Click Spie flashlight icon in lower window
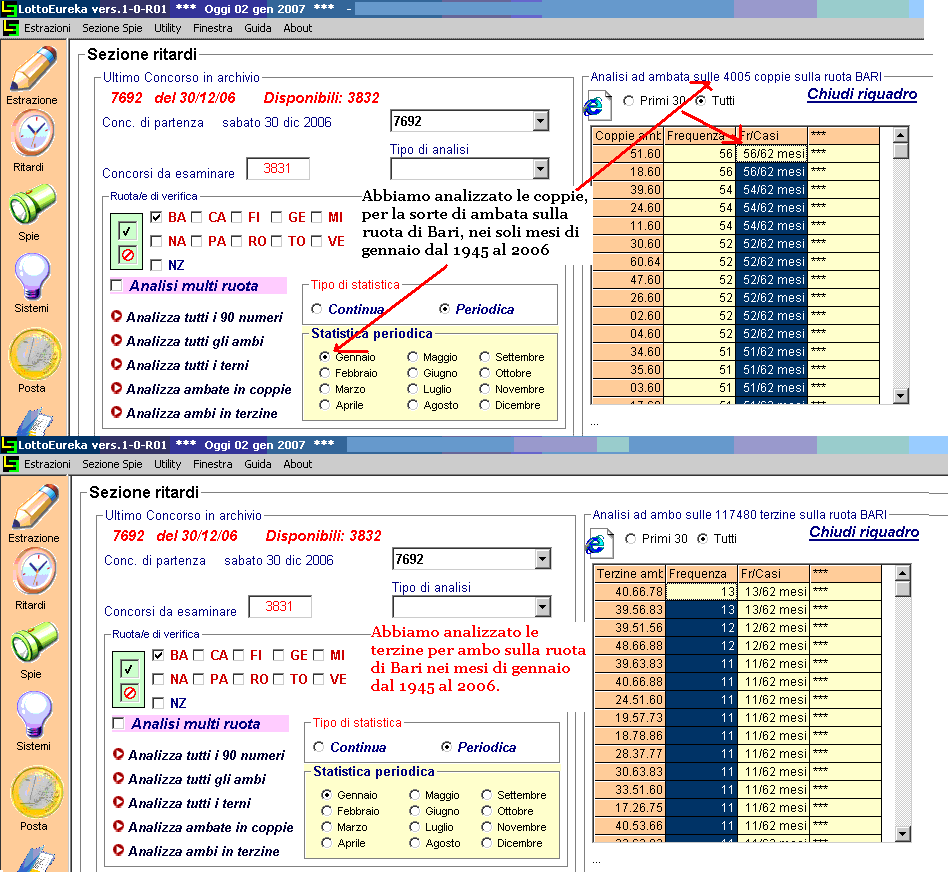 (x=34, y=642)
